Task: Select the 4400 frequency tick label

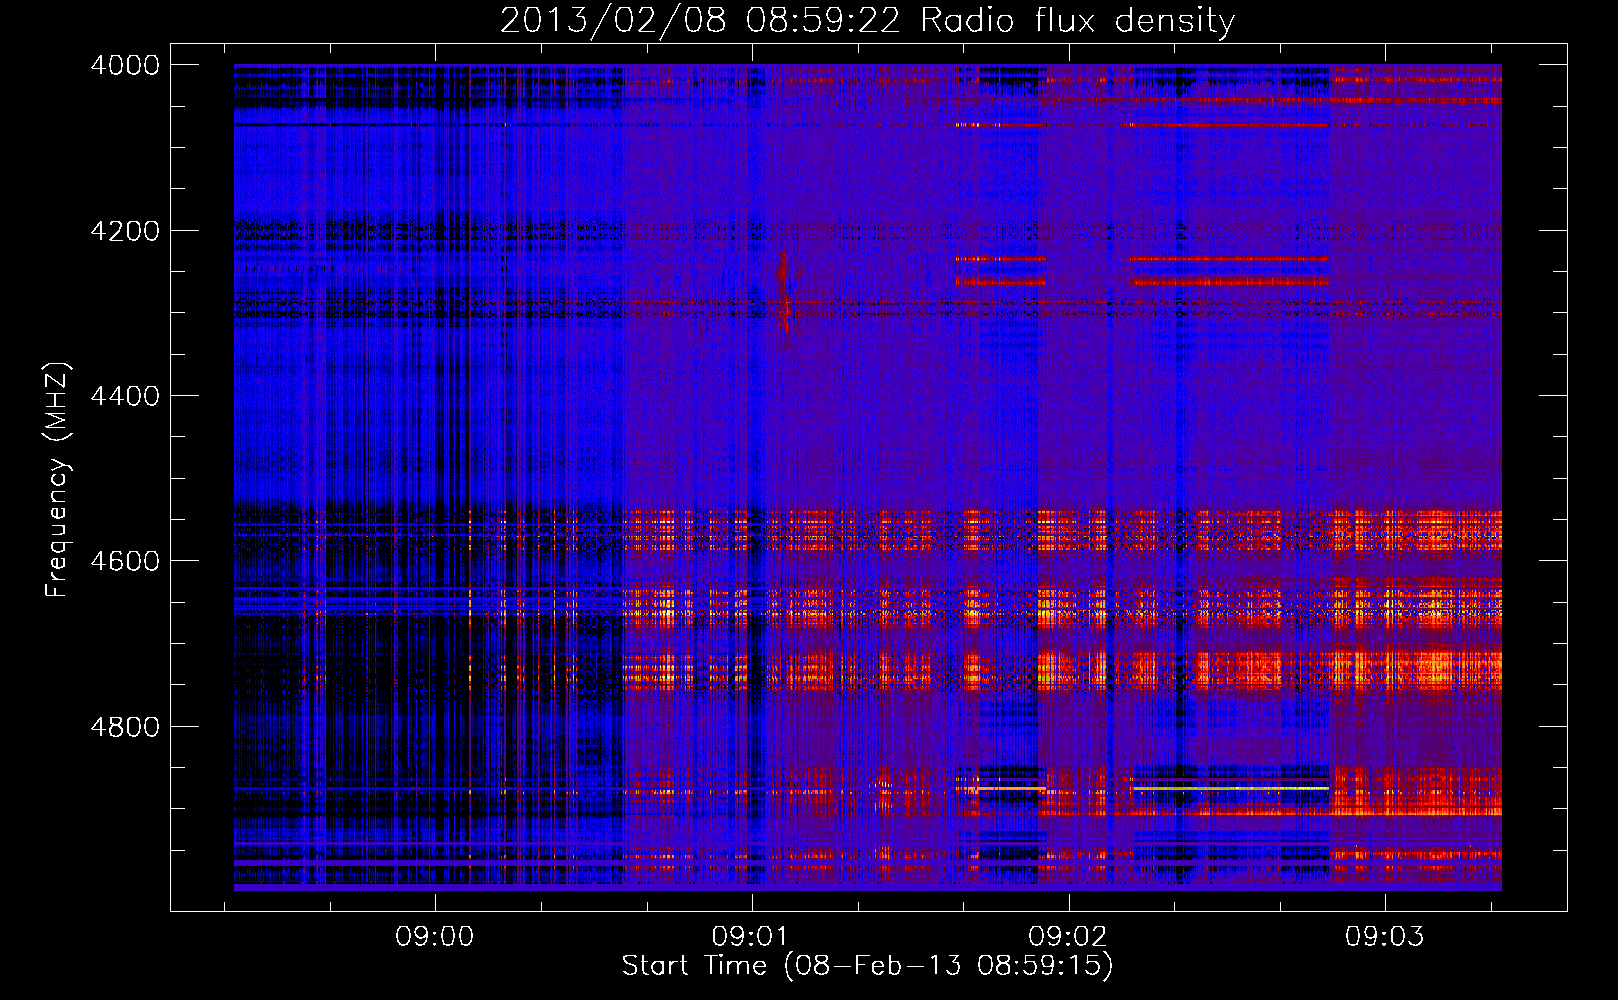Action: coord(125,396)
